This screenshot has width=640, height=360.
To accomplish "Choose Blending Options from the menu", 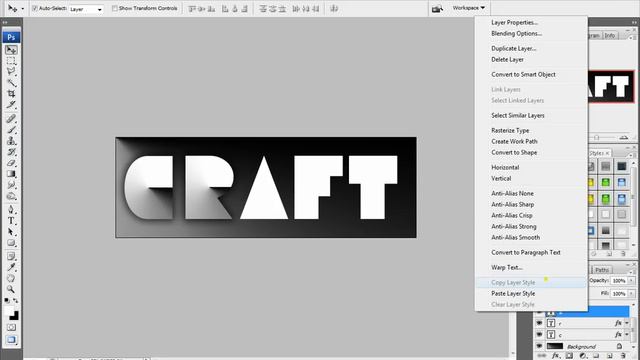I will [x=517, y=33].
